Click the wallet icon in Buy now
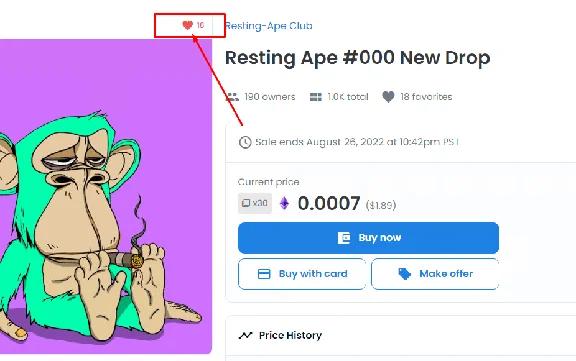 point(344,238)
